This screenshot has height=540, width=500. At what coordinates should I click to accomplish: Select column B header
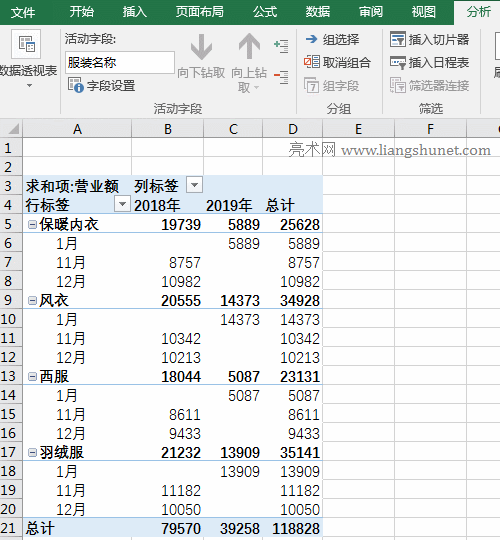point(168,129)
